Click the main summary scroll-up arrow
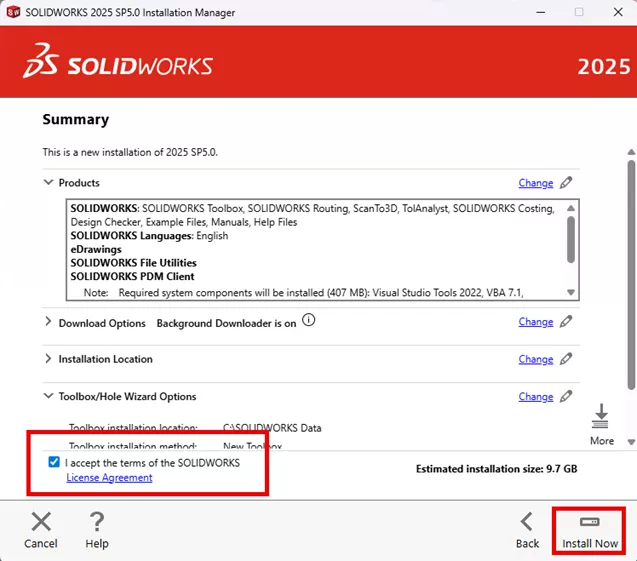This screenshot has height=561, width=637. pyautogui.click(x=631, y=152)
